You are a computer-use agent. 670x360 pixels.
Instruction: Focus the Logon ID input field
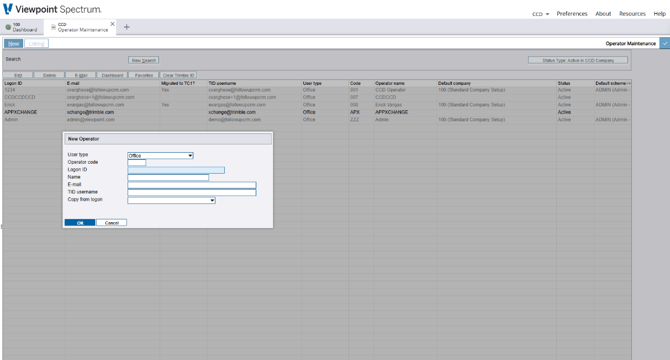(176, 170)
